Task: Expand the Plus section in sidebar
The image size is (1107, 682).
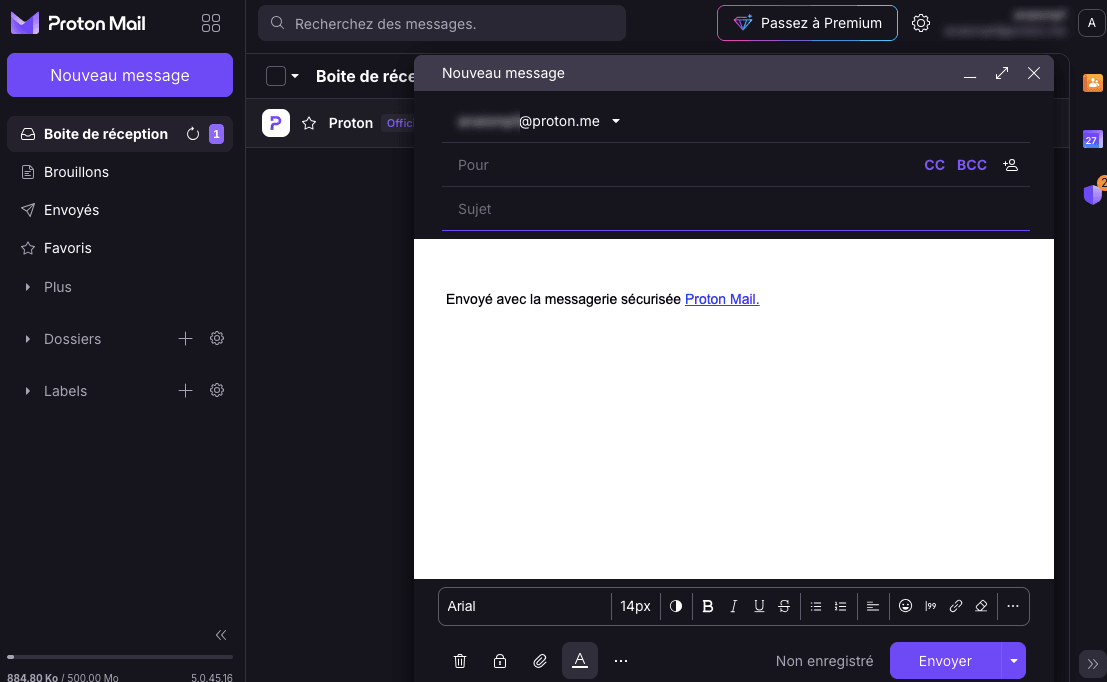Action: click(27, 287)
